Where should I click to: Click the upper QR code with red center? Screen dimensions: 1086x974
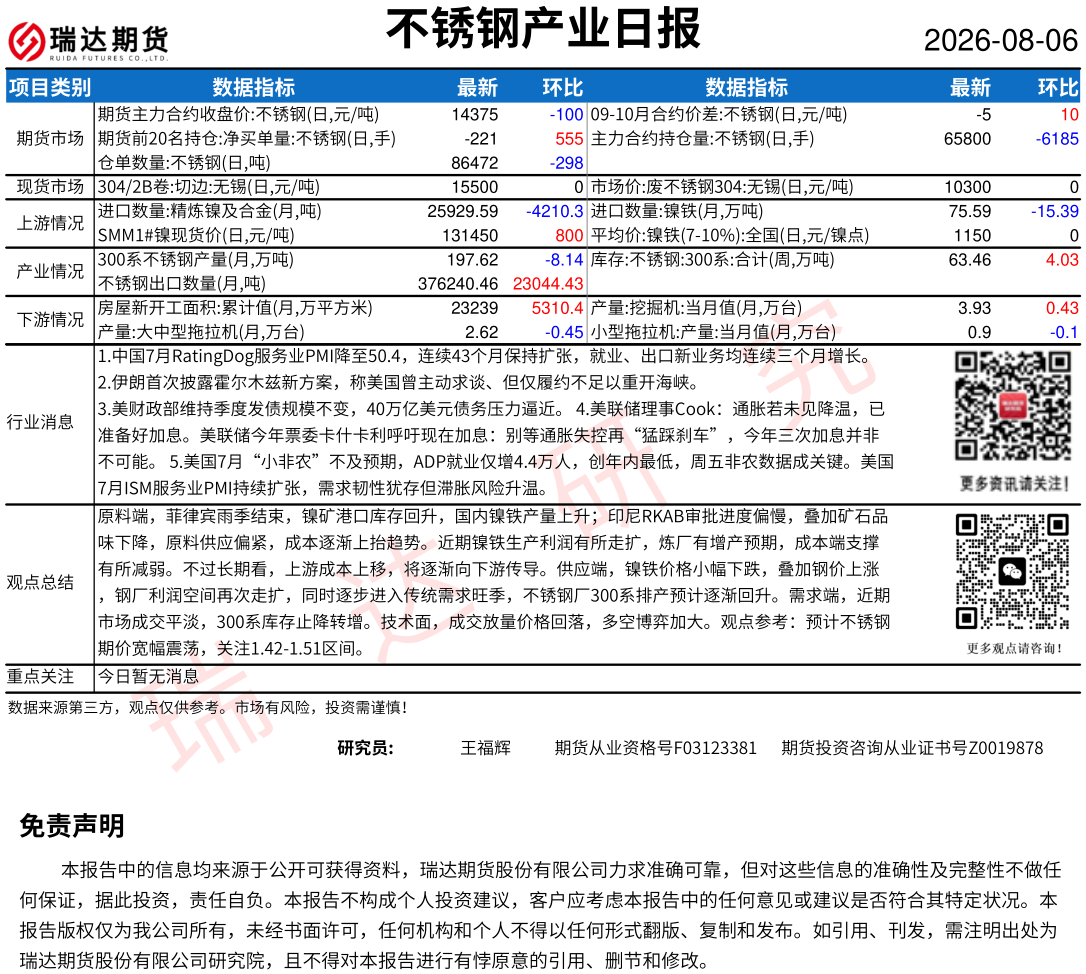pos(1013,405)
